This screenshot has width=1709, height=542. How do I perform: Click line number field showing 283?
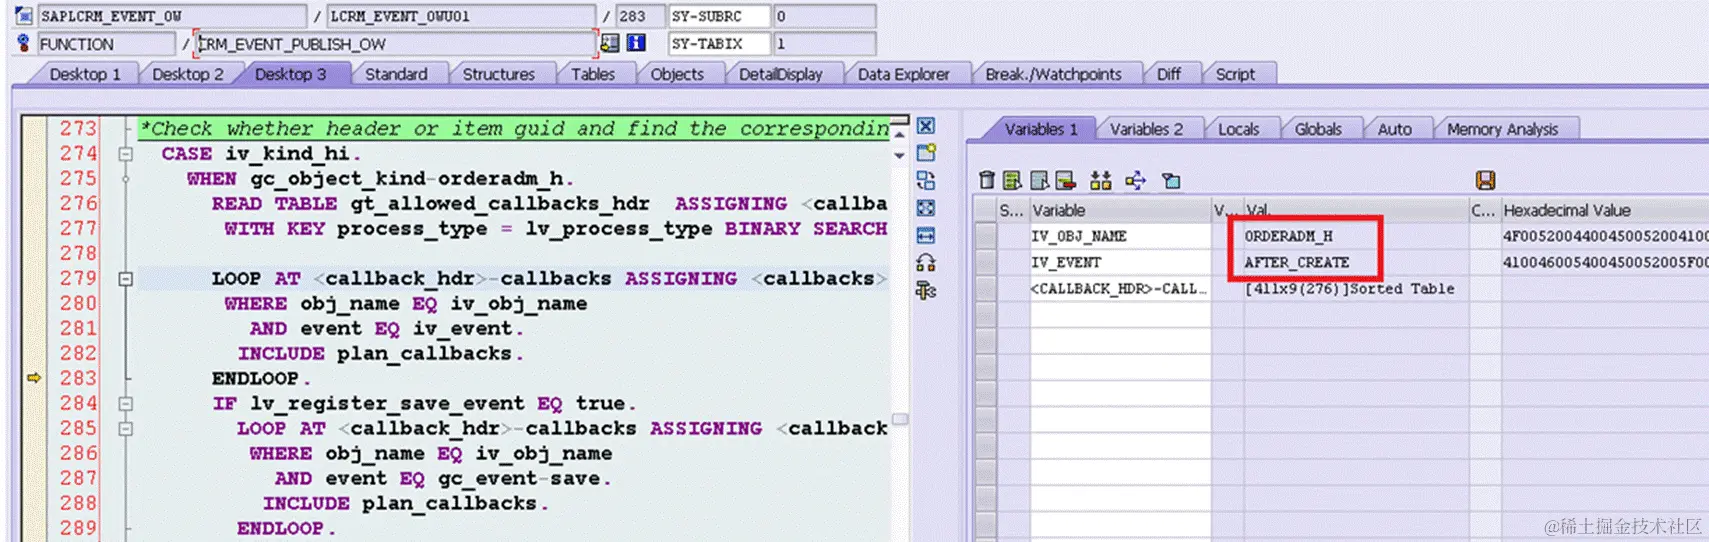pos(640,16)
